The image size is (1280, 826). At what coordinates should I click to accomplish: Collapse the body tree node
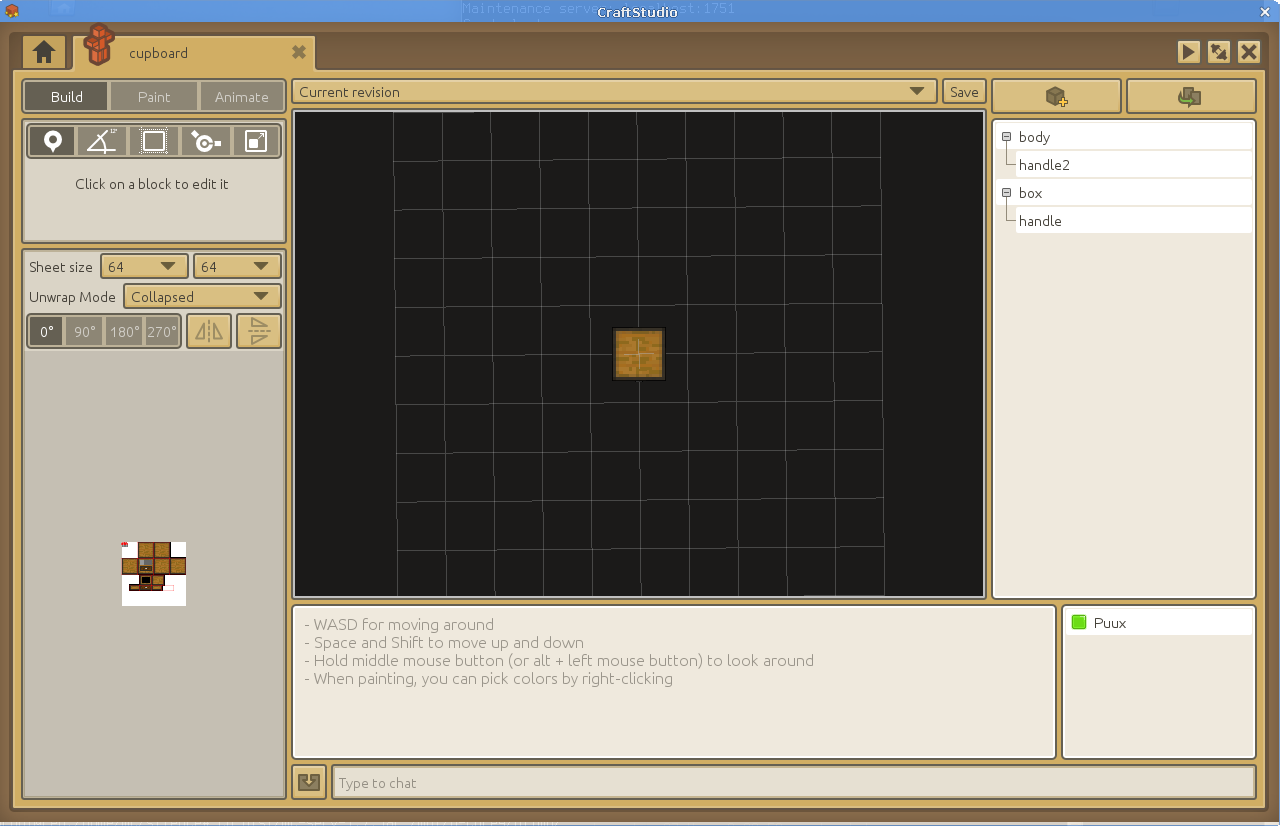(1006, 137)
